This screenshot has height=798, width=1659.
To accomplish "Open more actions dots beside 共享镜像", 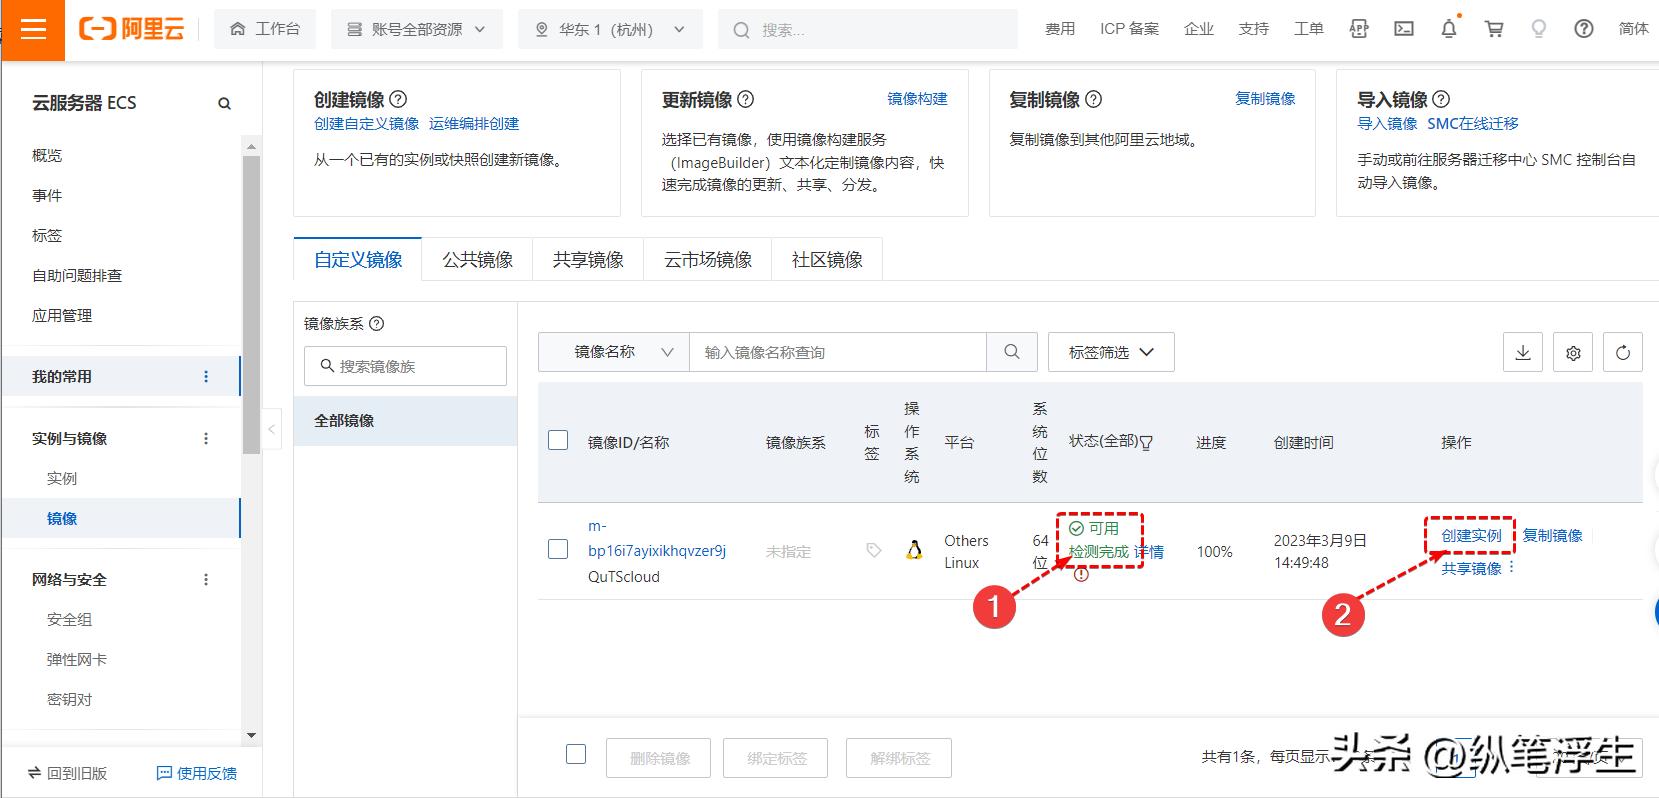I will [x=1512, y=567].
